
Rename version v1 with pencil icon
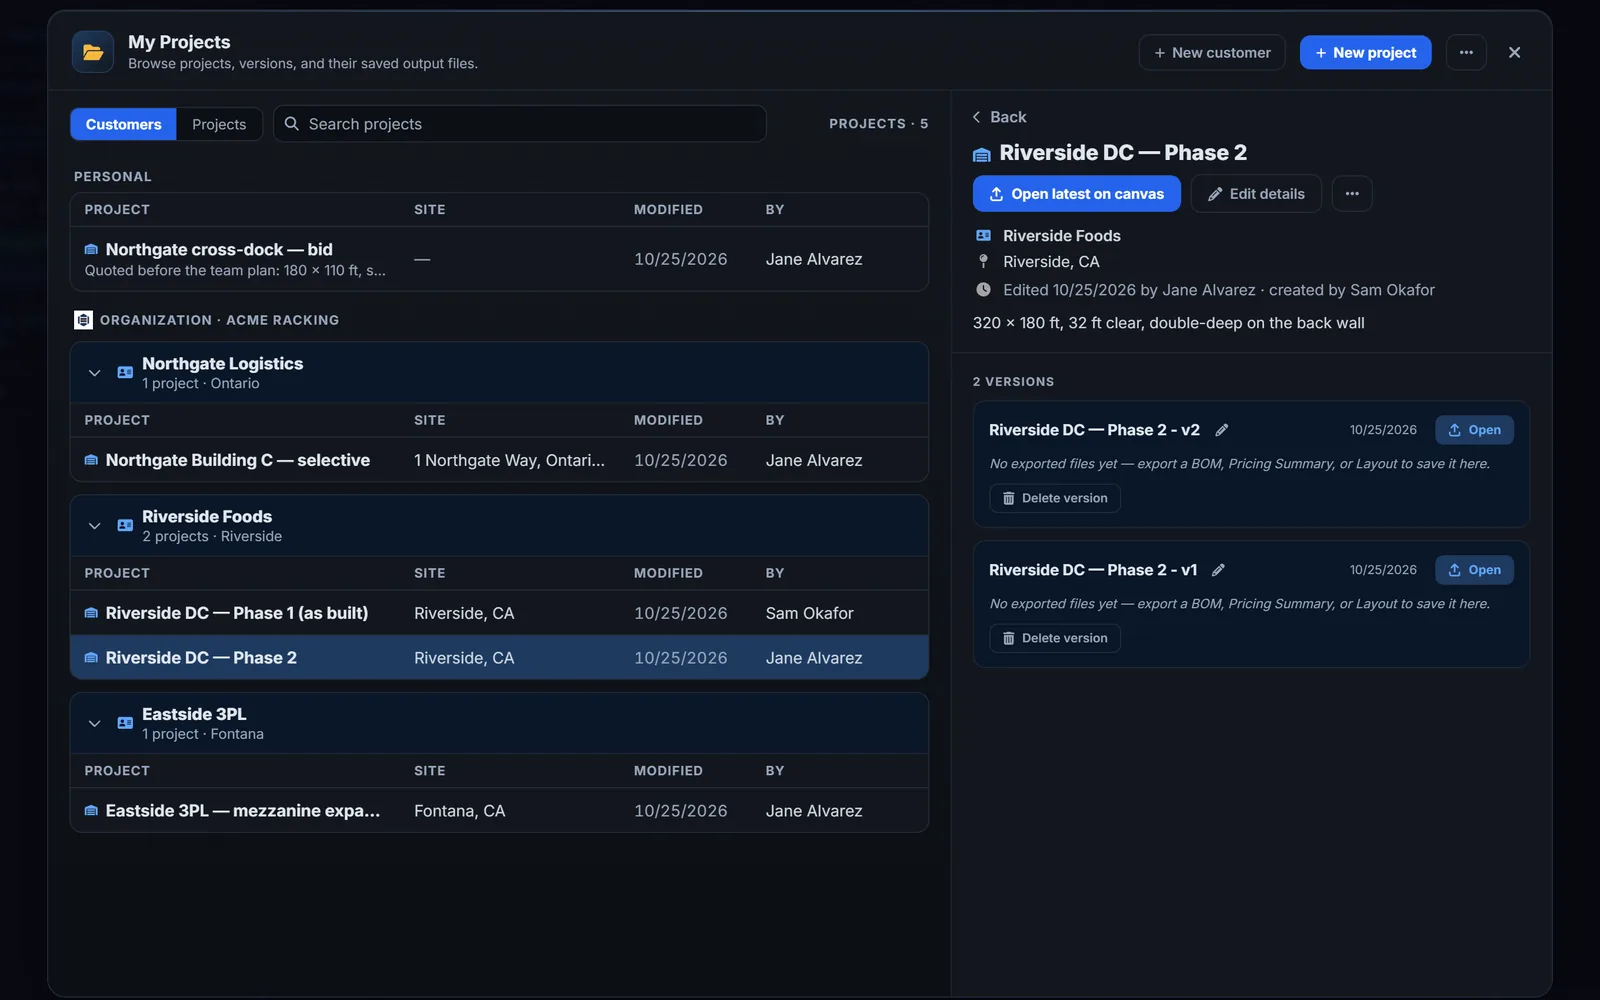pyautogui.click(x=1218, y=570)
